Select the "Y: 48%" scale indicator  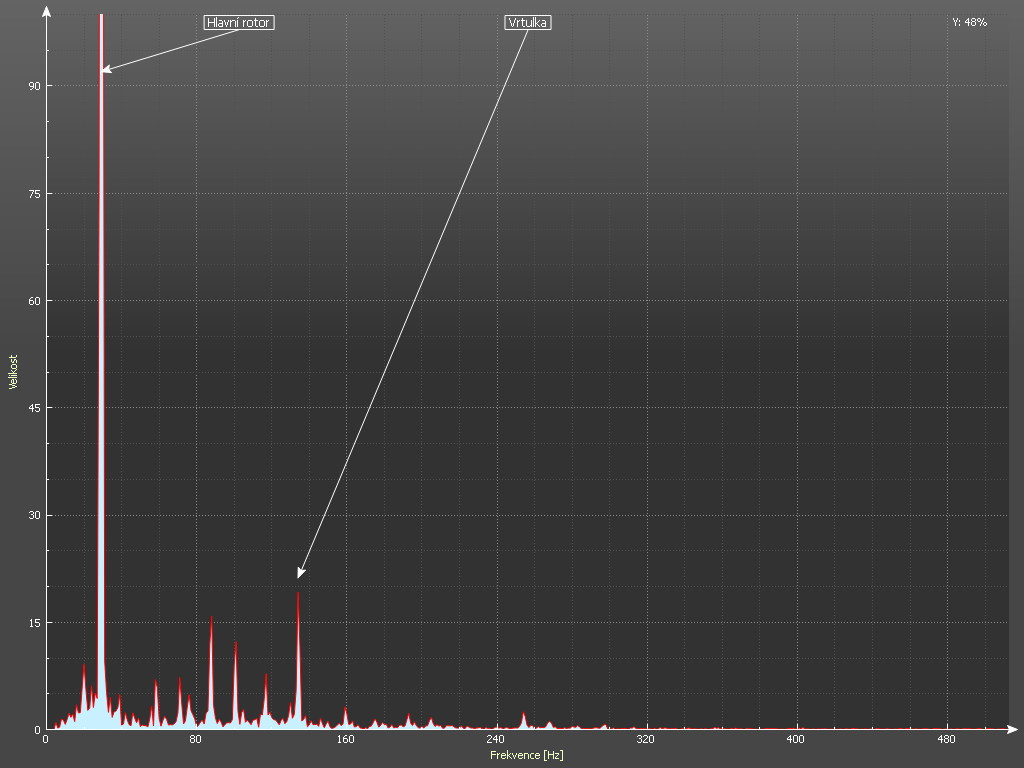969,22
